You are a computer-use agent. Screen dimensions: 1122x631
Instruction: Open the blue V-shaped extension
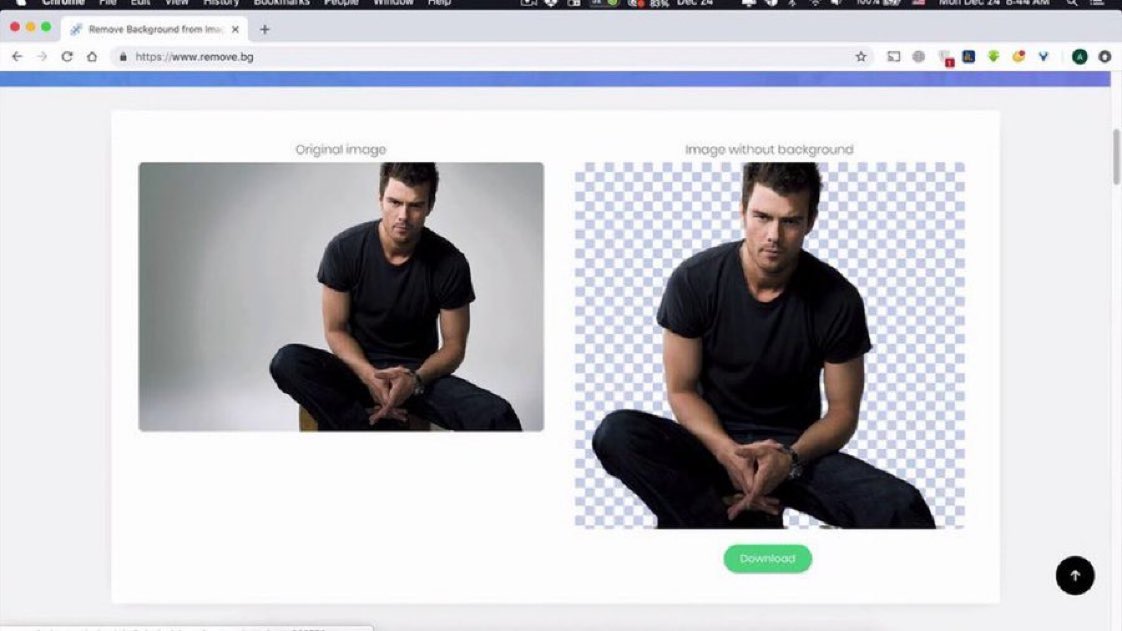pos(1043,56)
